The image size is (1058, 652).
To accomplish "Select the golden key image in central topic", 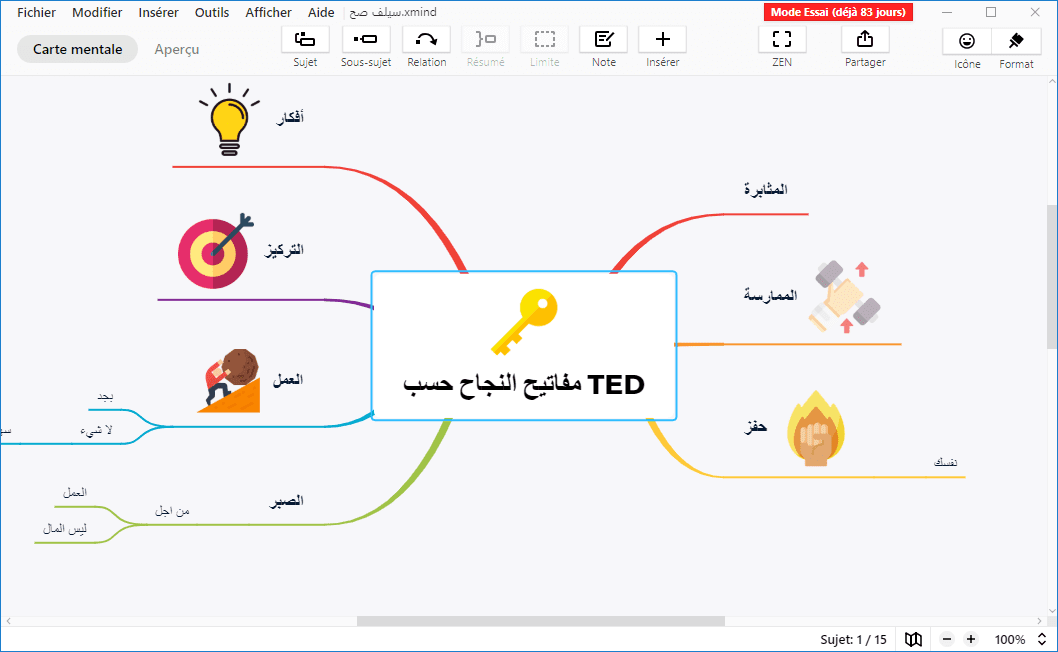I will click(524, 322).
